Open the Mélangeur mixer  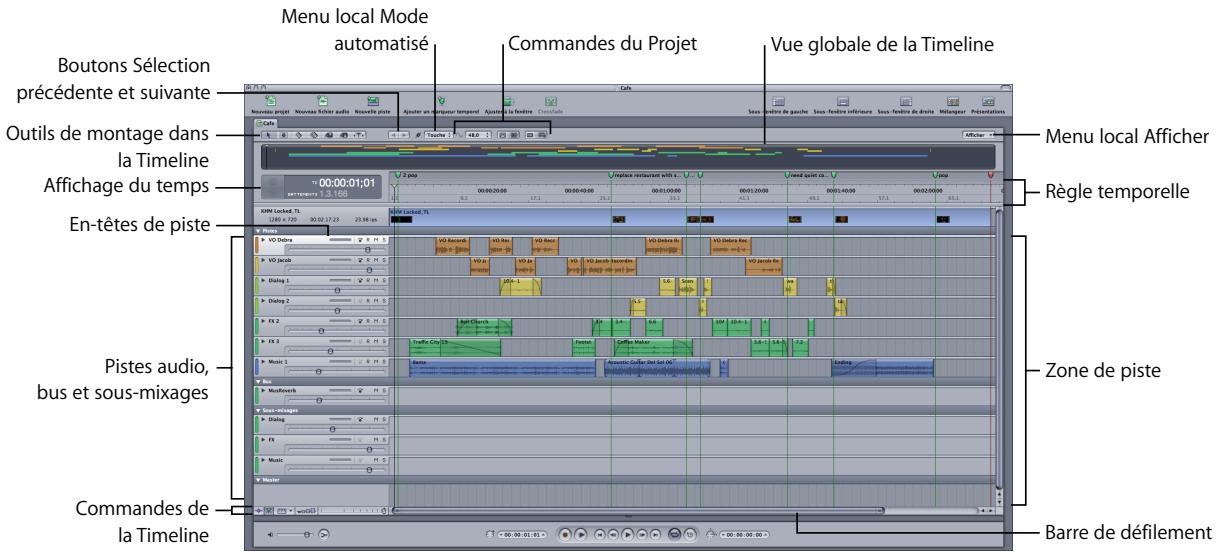click(x=953, y=101)
